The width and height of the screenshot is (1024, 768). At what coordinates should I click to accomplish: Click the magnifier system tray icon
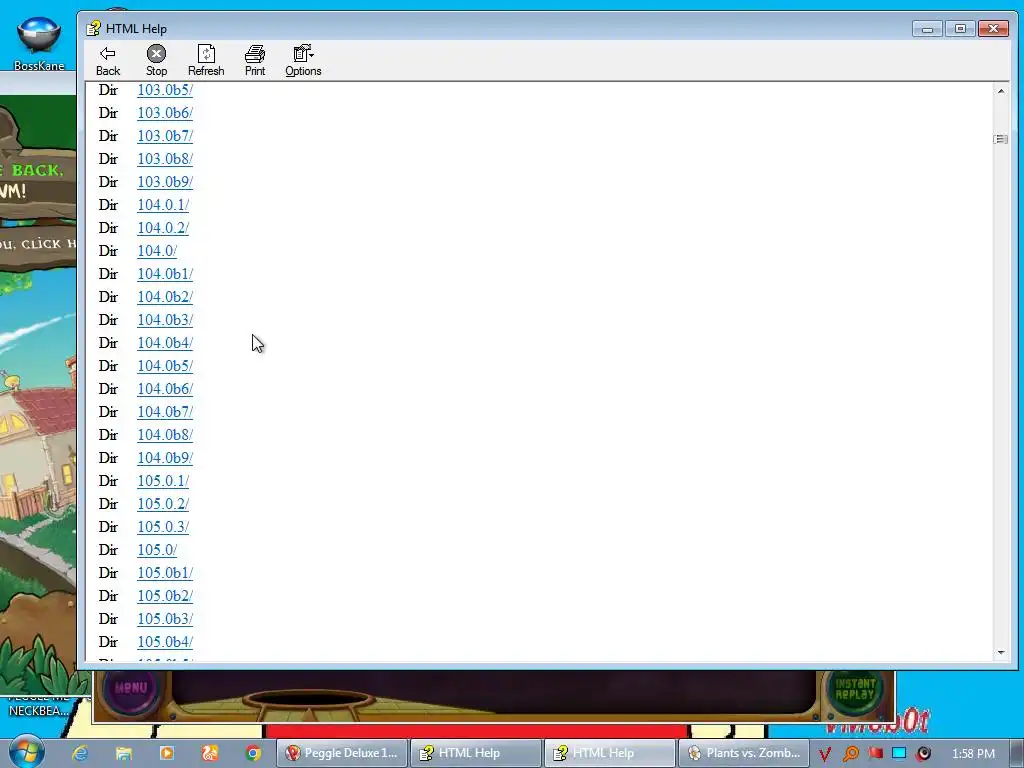(x=850, y=754)
